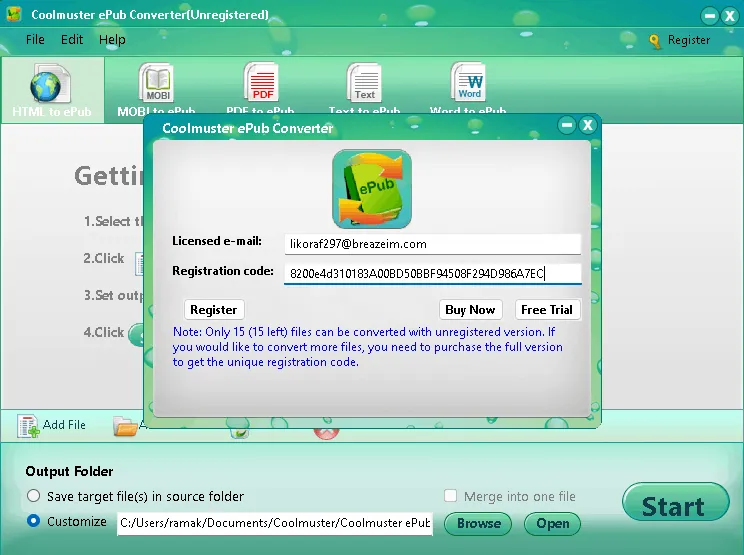Image resolution: width=744 pixels, height=555 pixels.
Task: Select "Save target file(s) in source folder" option
Action: pos(34,496)
